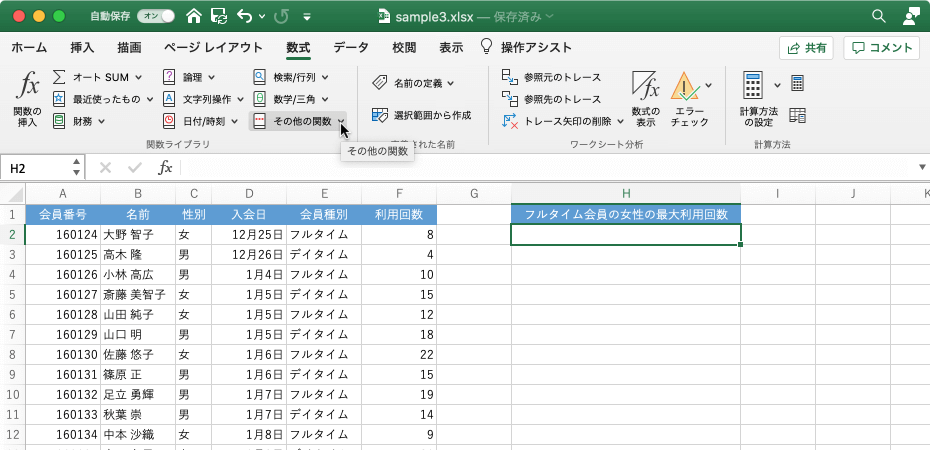Click the Name Box showing H2
This screenshot has width=930, height=450.
tap(37, 169)
